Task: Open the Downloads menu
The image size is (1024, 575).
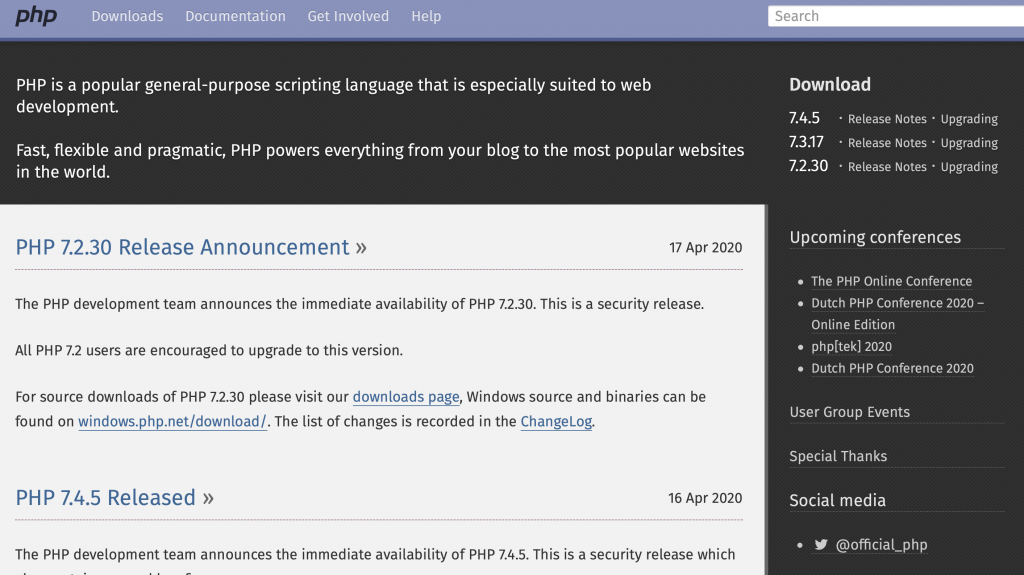Action: point(127,16)
